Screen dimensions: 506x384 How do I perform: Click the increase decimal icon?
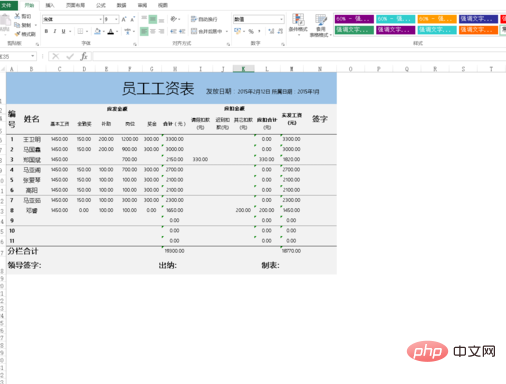(271, 31)
